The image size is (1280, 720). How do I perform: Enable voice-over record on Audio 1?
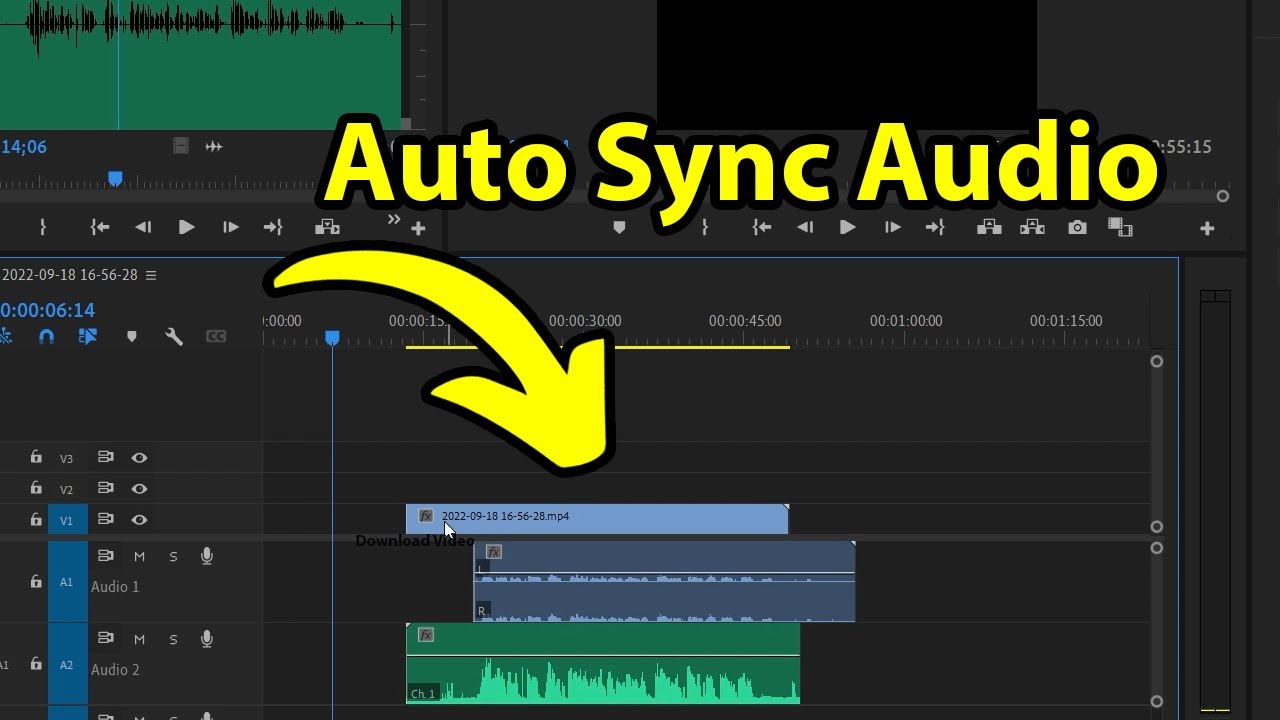coord(207,556)
